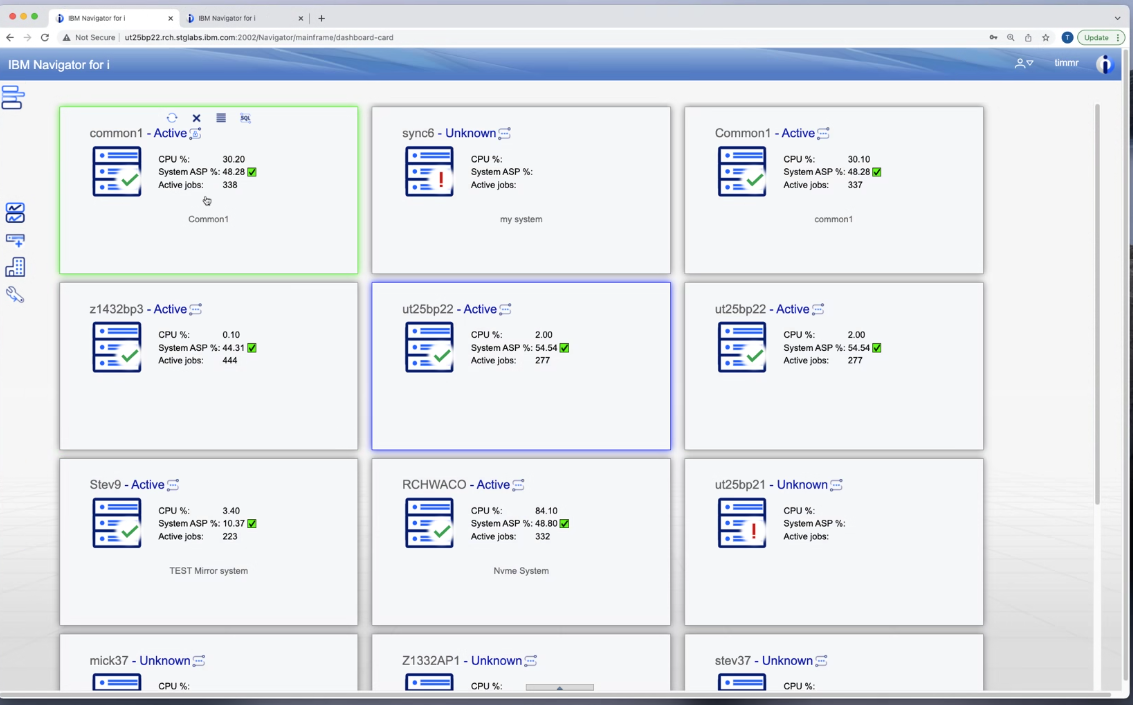
Task: Open the navigation menu icon at top of sidebar
Action: point(13,98)
